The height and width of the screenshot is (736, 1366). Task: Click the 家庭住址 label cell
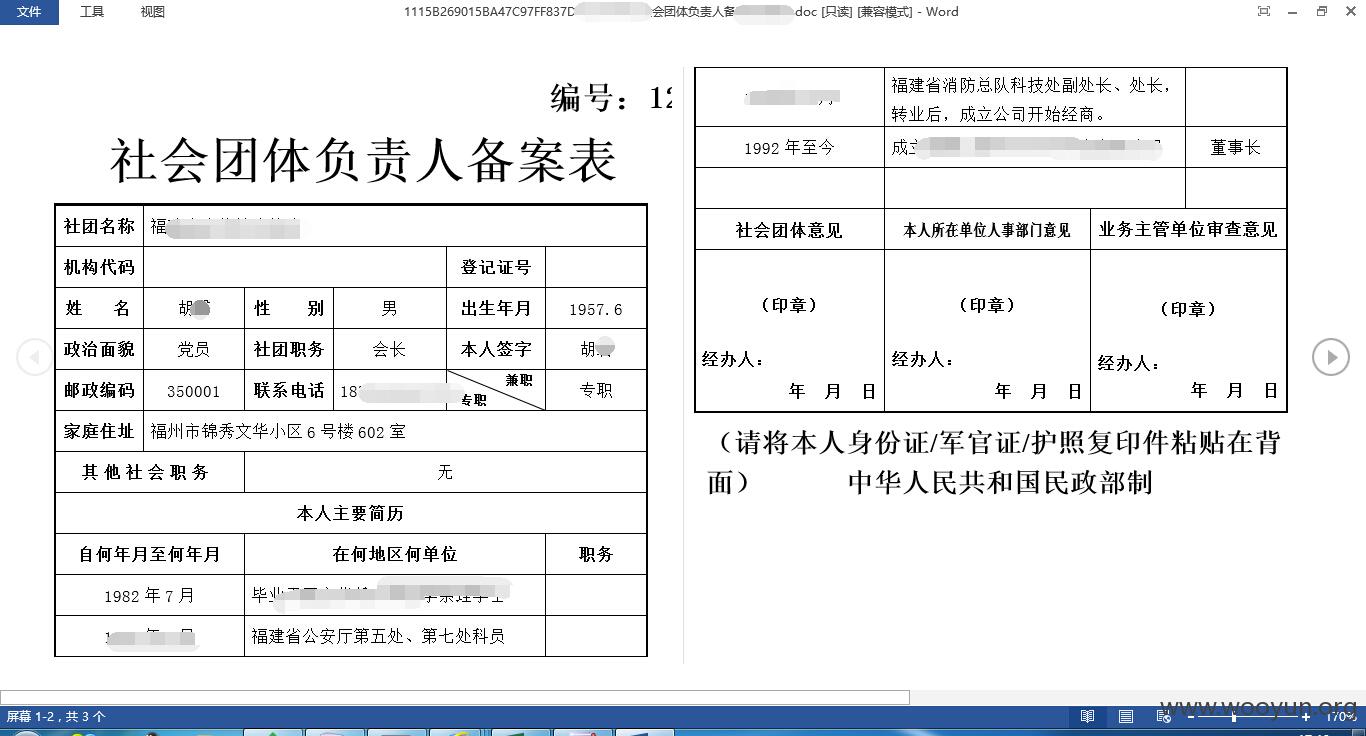[x=99, y=431]
